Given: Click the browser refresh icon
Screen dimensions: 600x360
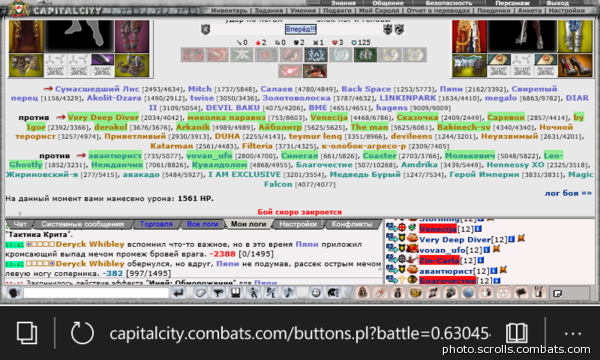Looking at the screenshot, I should pyautogui.click(x=82, y=333).
